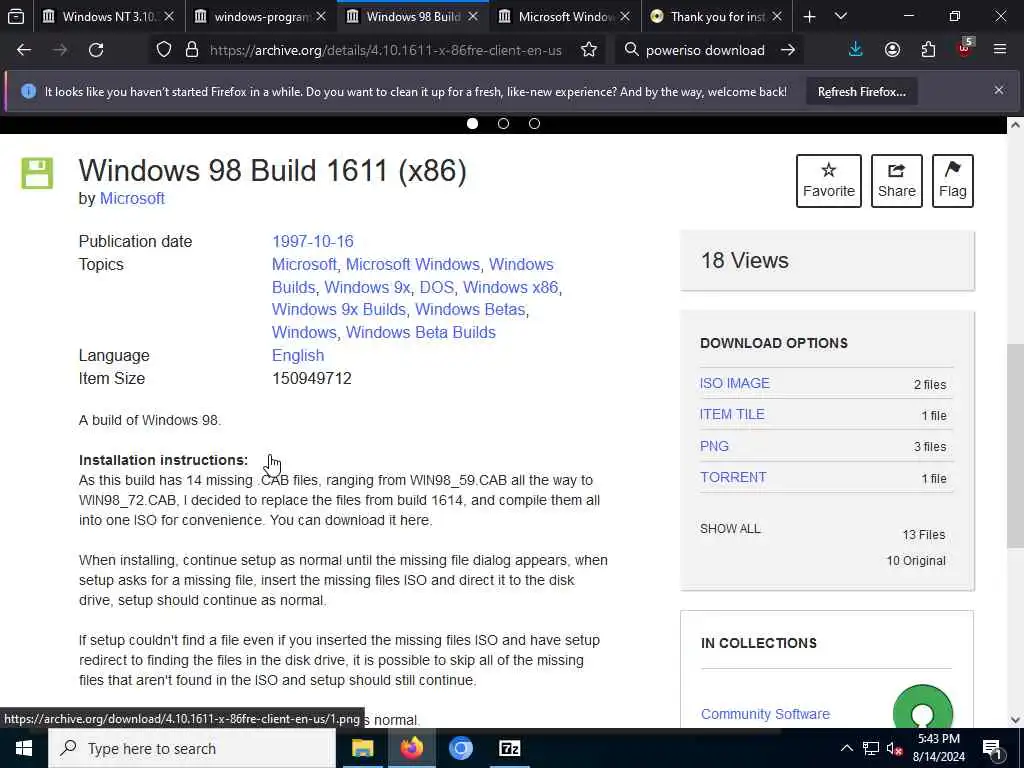Click the taskbar clock and date

939,748
